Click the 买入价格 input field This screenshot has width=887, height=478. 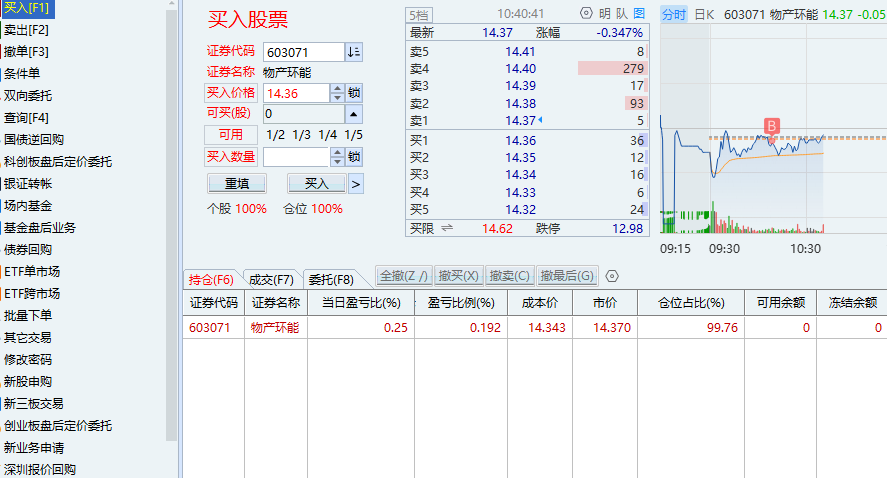[x=296, y=93]
